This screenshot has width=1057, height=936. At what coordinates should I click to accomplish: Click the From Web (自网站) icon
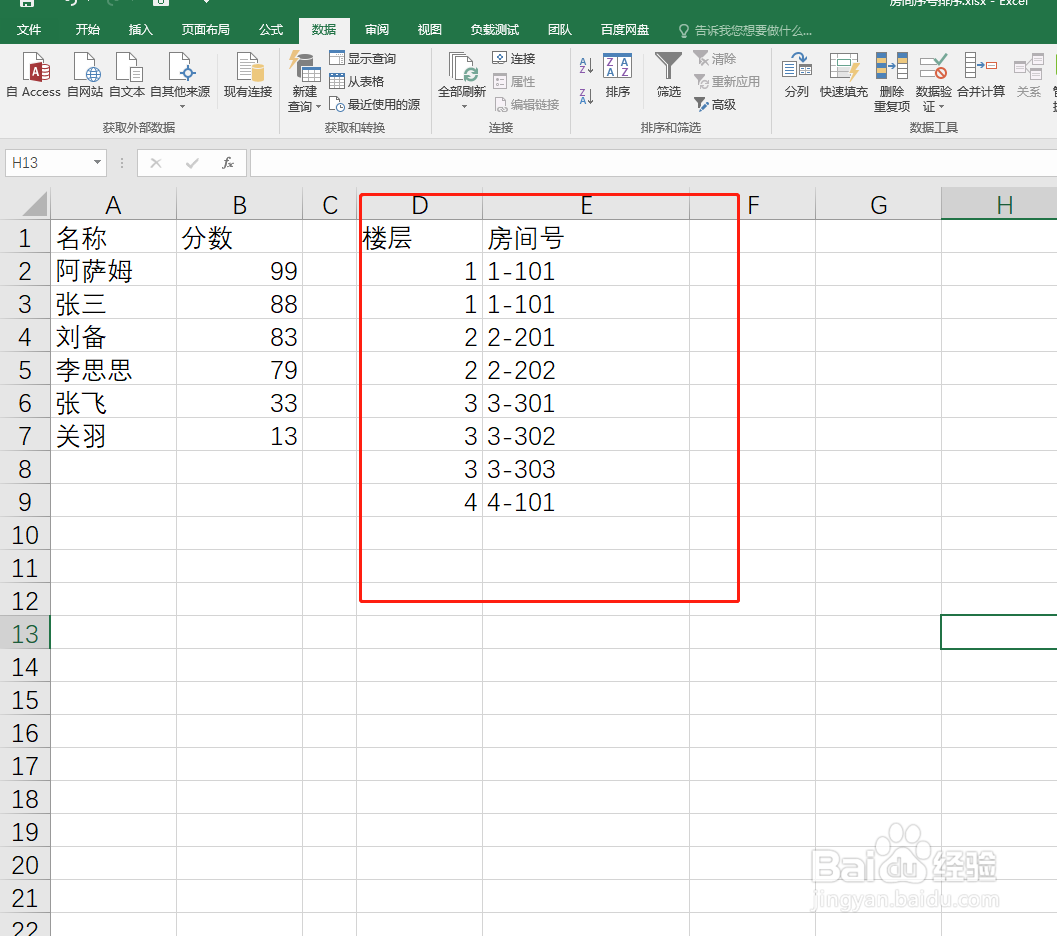86,75
